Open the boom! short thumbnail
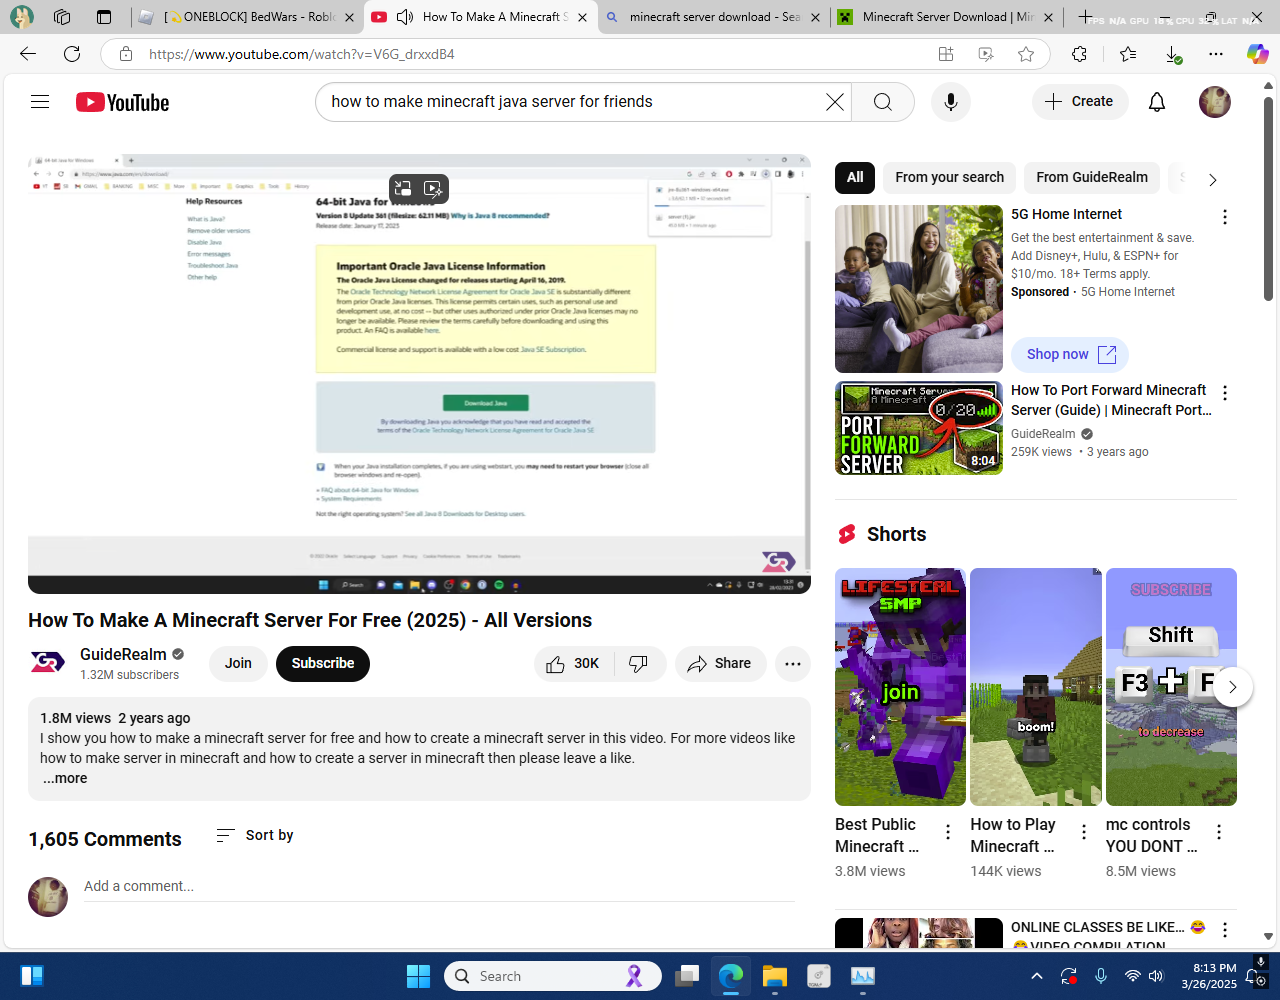Screen dimensions: 1280x1000 coord(1035,687)
